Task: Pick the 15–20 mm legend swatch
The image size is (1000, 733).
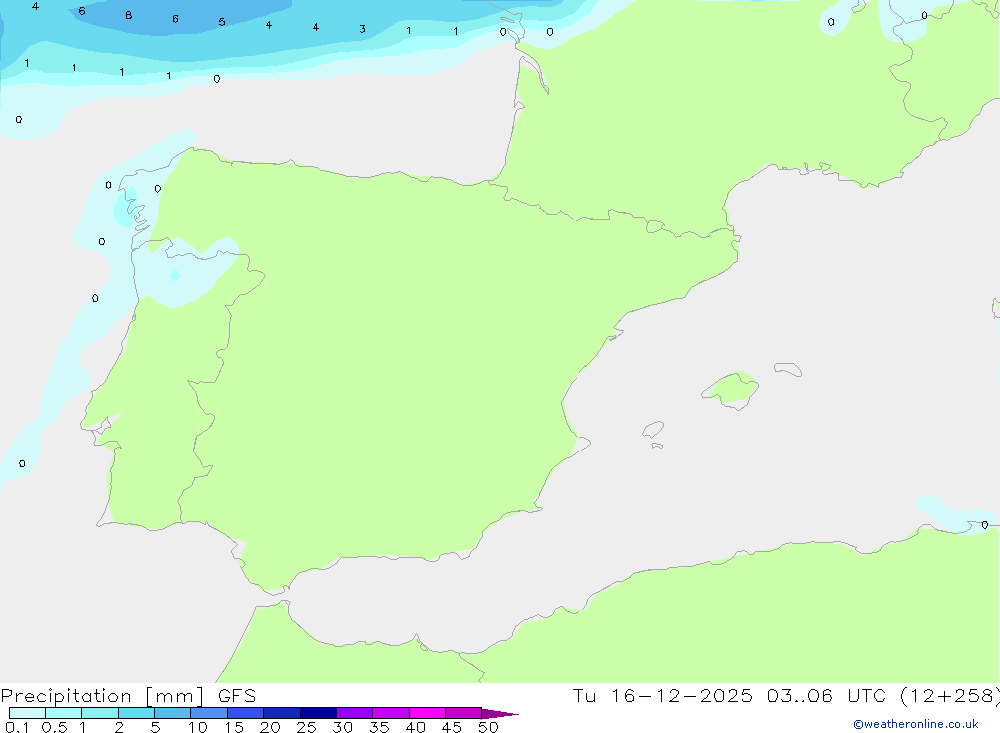Action: click(x=246, y=713)
